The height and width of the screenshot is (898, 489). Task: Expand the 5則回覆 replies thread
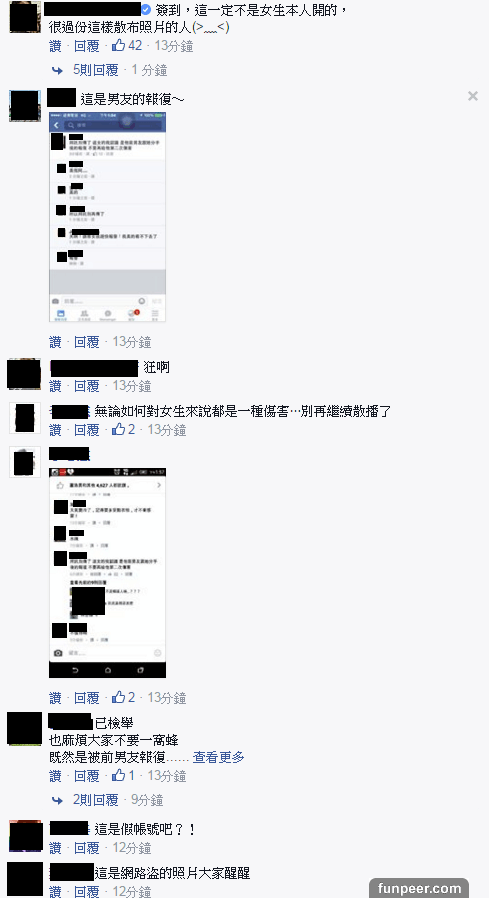pos(96,70)
